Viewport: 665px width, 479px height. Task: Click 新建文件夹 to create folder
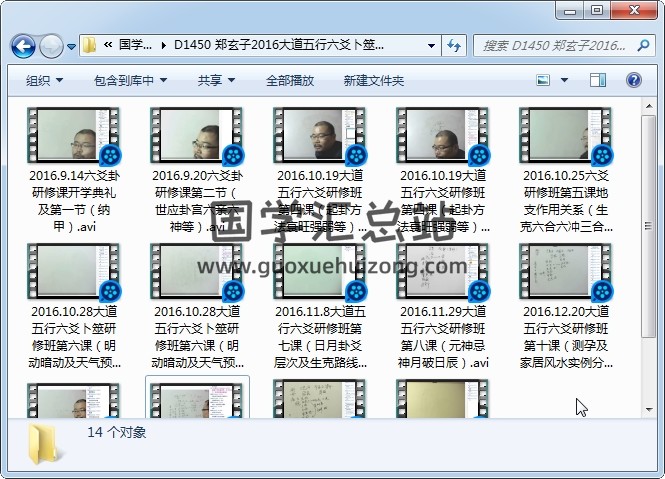pyautogui.click(x=374, y=80)
